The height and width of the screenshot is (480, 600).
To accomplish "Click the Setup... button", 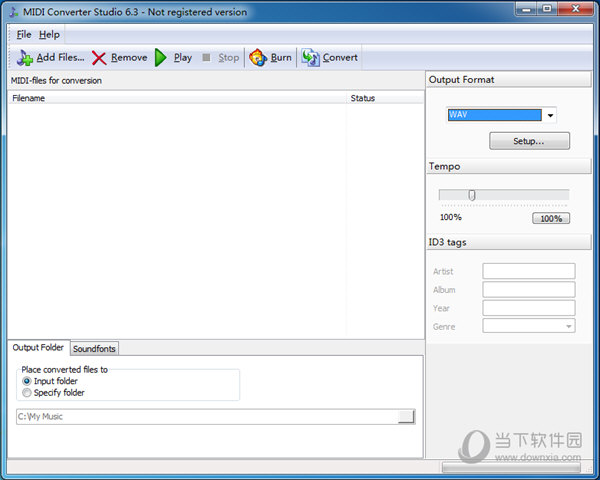I will (x=529, y=141).
